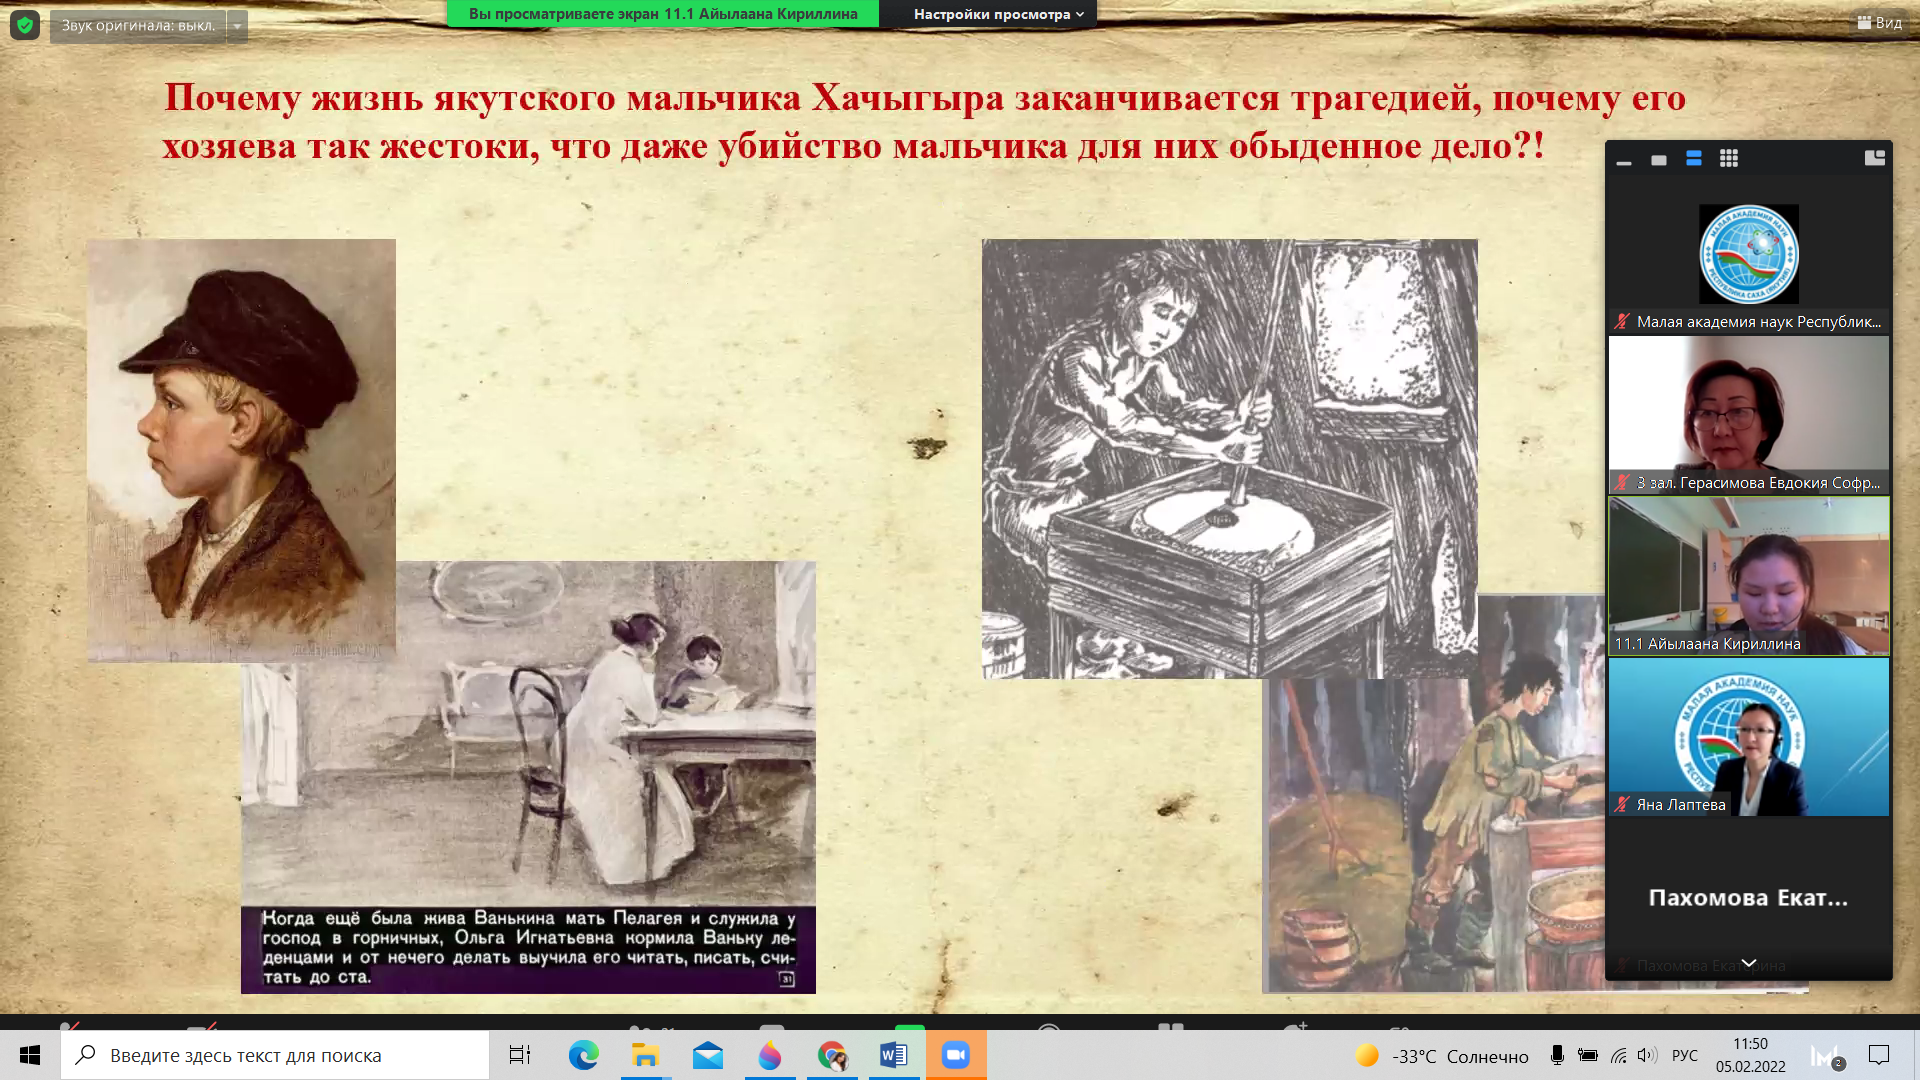Open the 'Вид' view menu
1920x1080 pixels.
pos(1879,22)
